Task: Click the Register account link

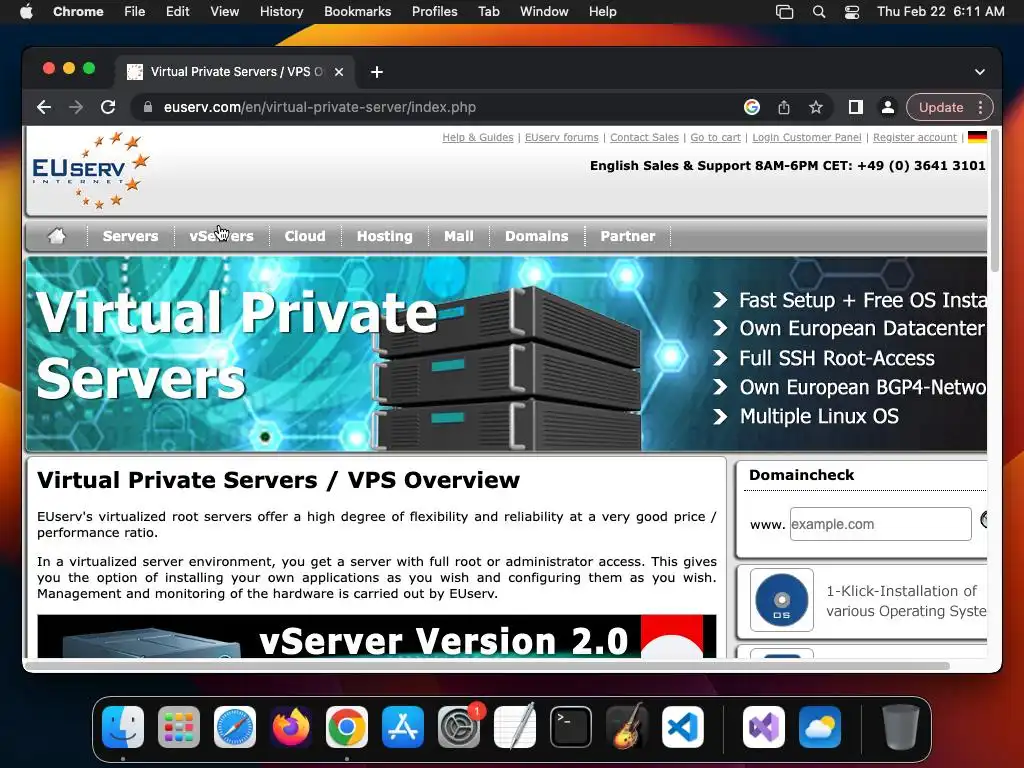Action: pos(915,137)
